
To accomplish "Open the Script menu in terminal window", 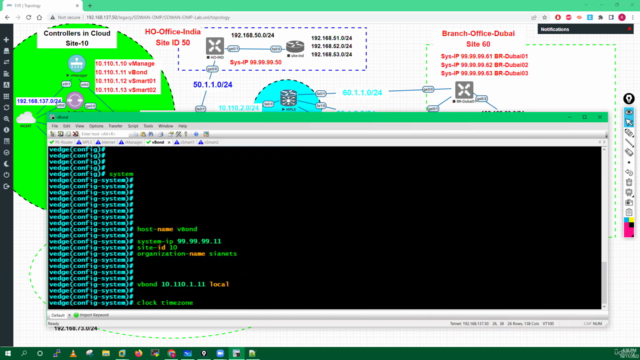I will click(133, 126).
